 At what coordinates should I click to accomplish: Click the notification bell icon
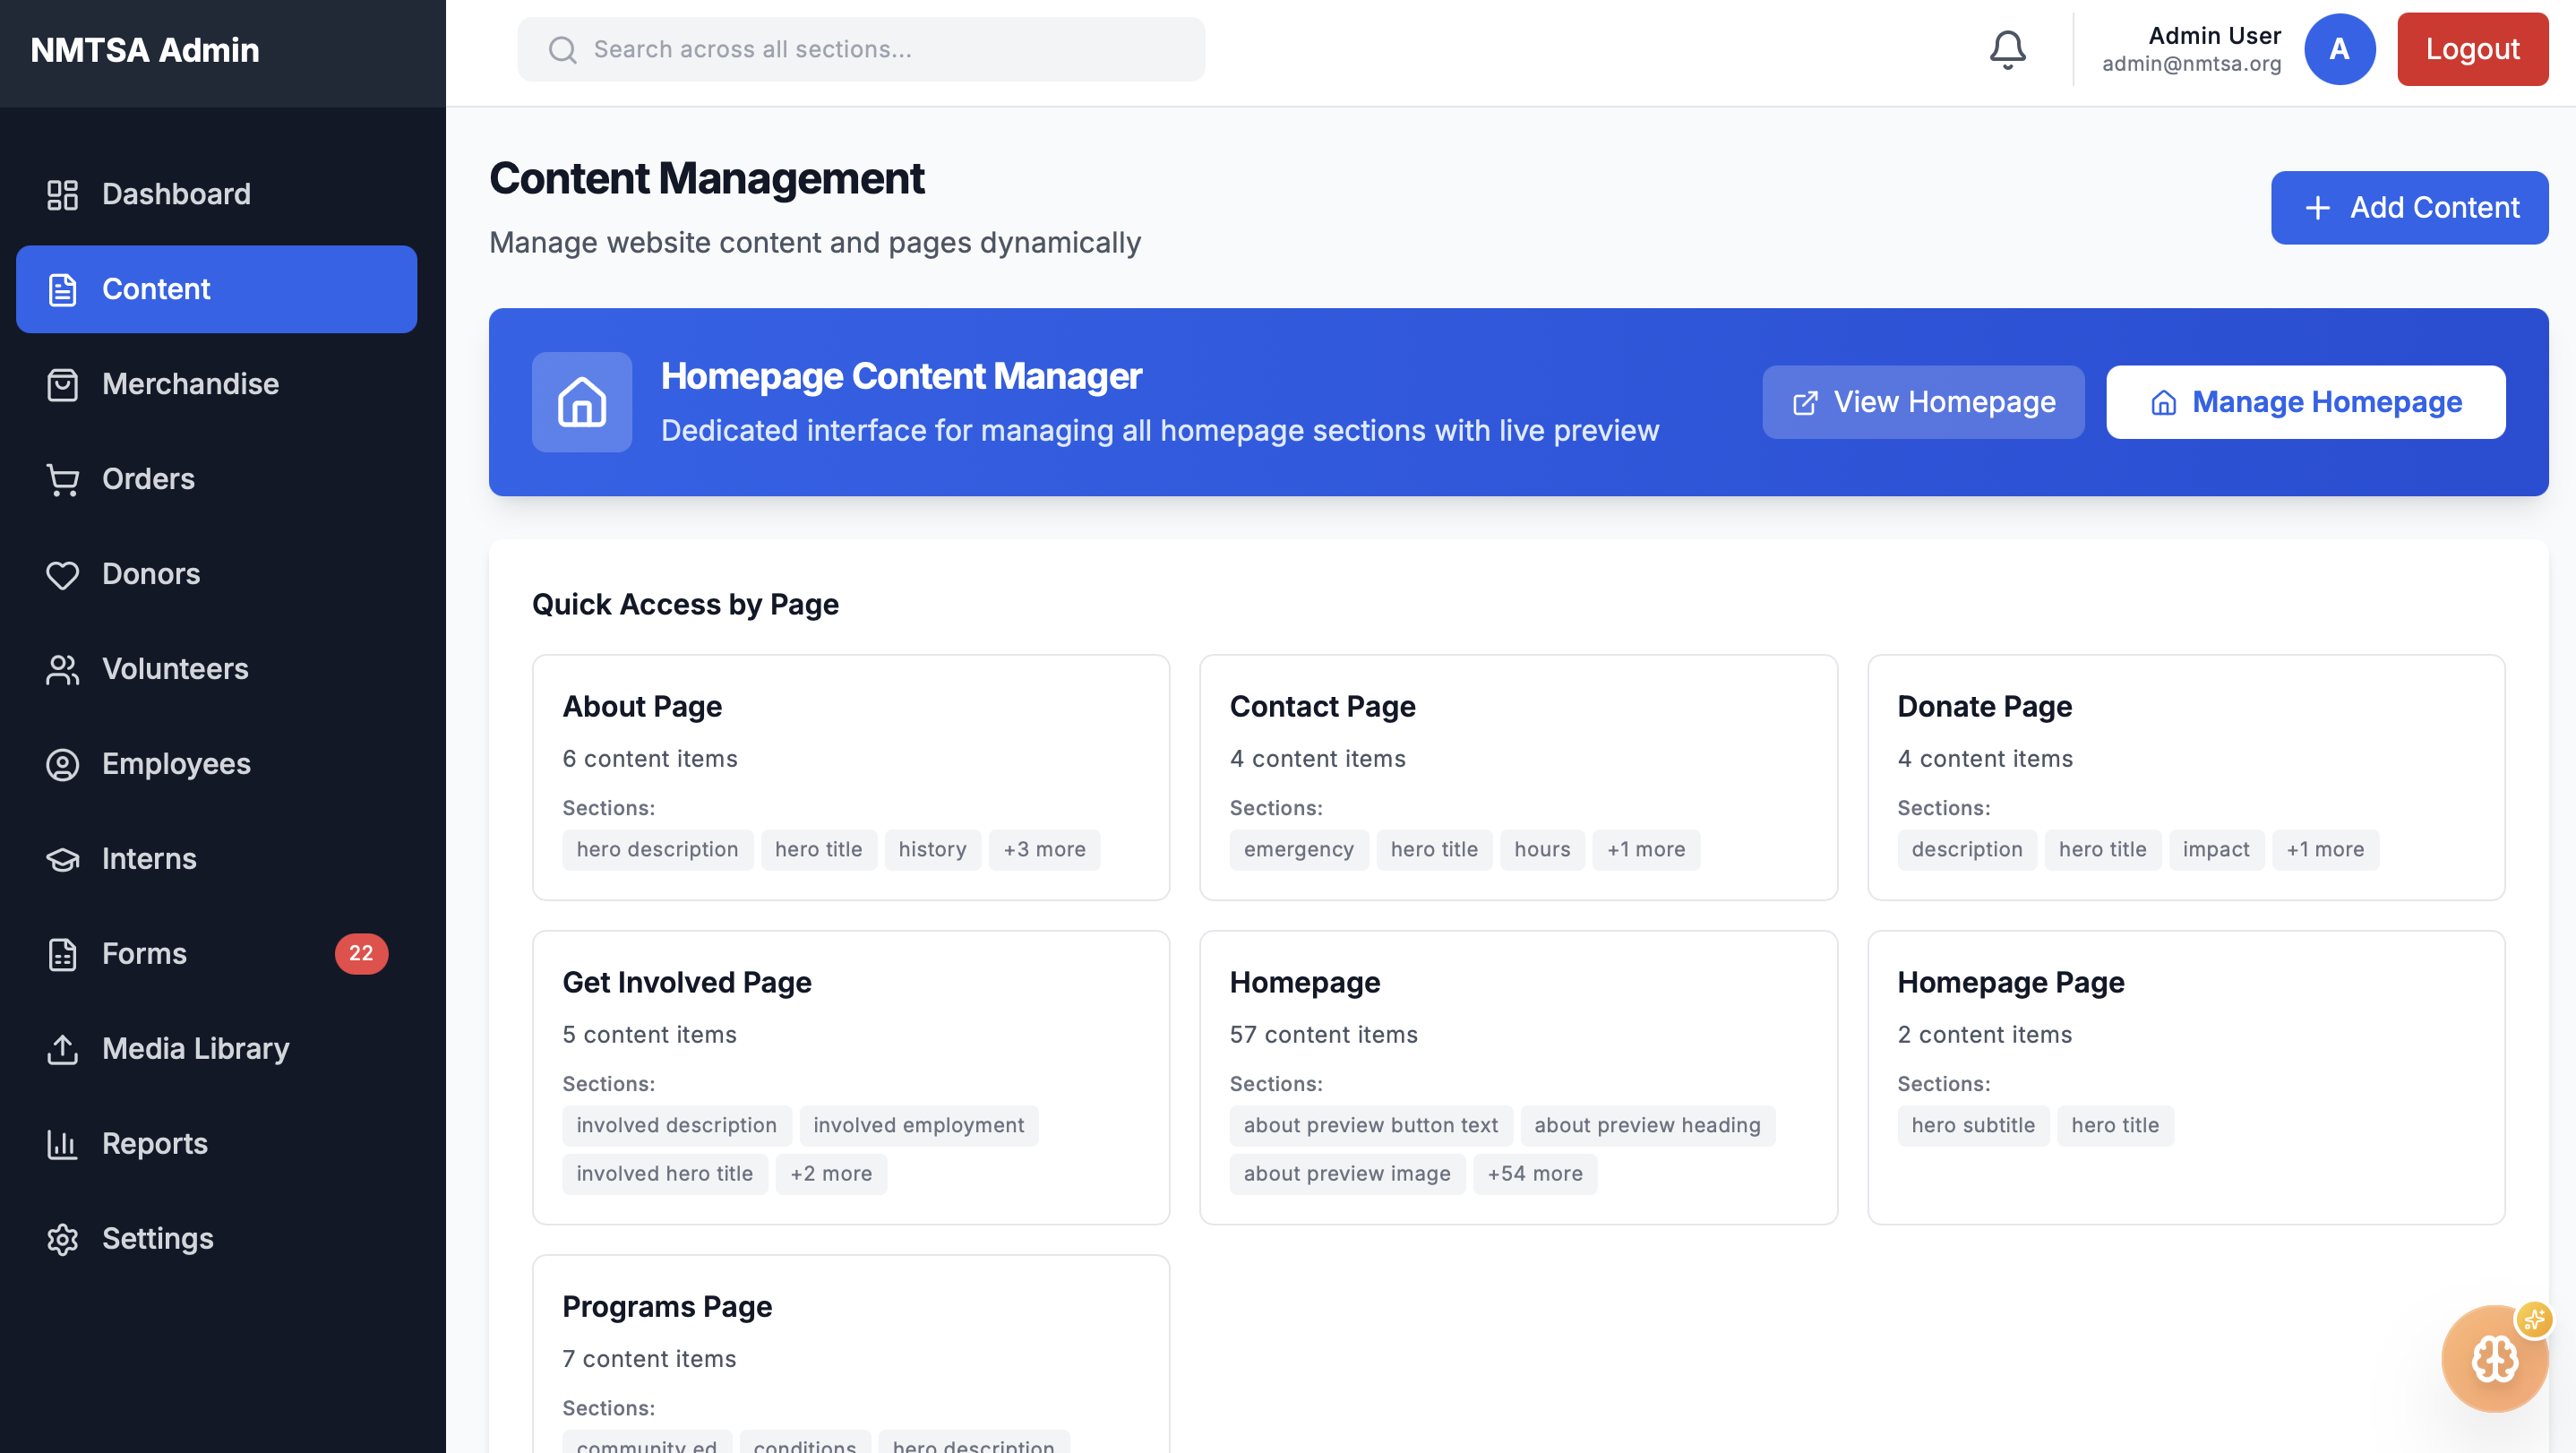pyautogui.click(x=2007, y=49)
